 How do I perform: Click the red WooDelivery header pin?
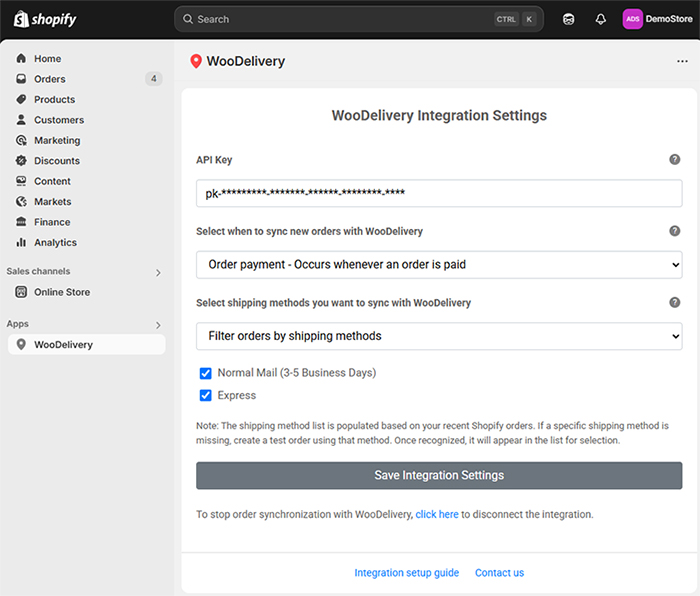coord(196,61)
